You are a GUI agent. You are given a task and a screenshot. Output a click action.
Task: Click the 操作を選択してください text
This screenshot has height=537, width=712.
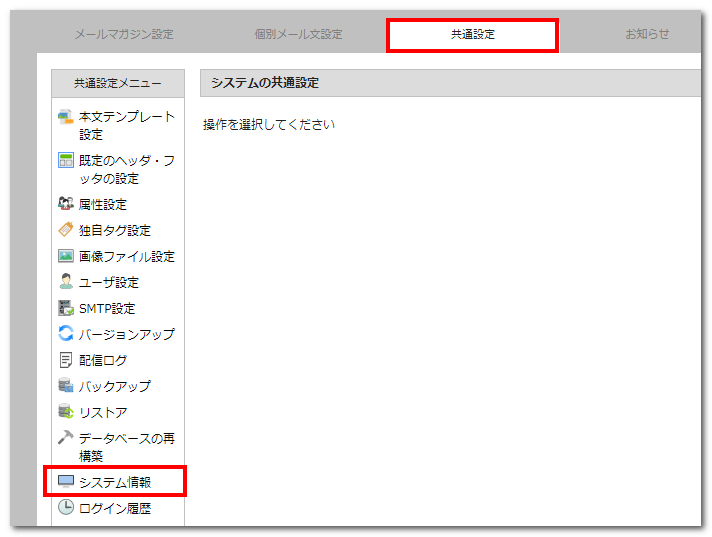point(269,124)
